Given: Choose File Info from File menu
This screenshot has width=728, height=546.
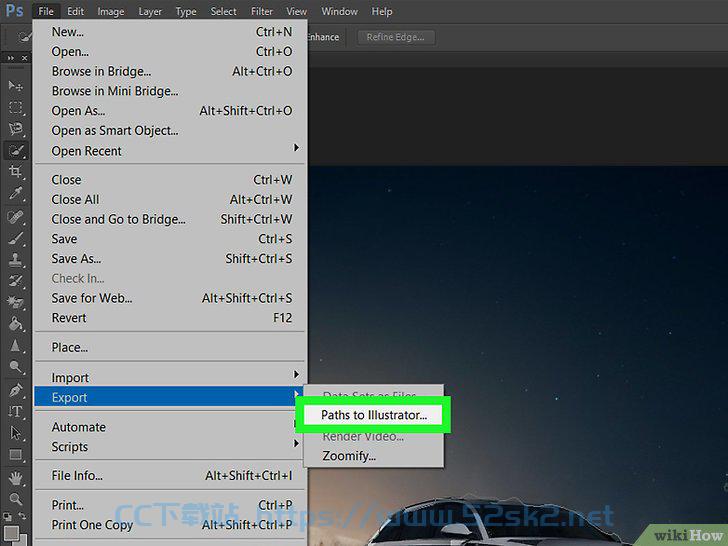Looking at the screenshot, I should point(170,475).
